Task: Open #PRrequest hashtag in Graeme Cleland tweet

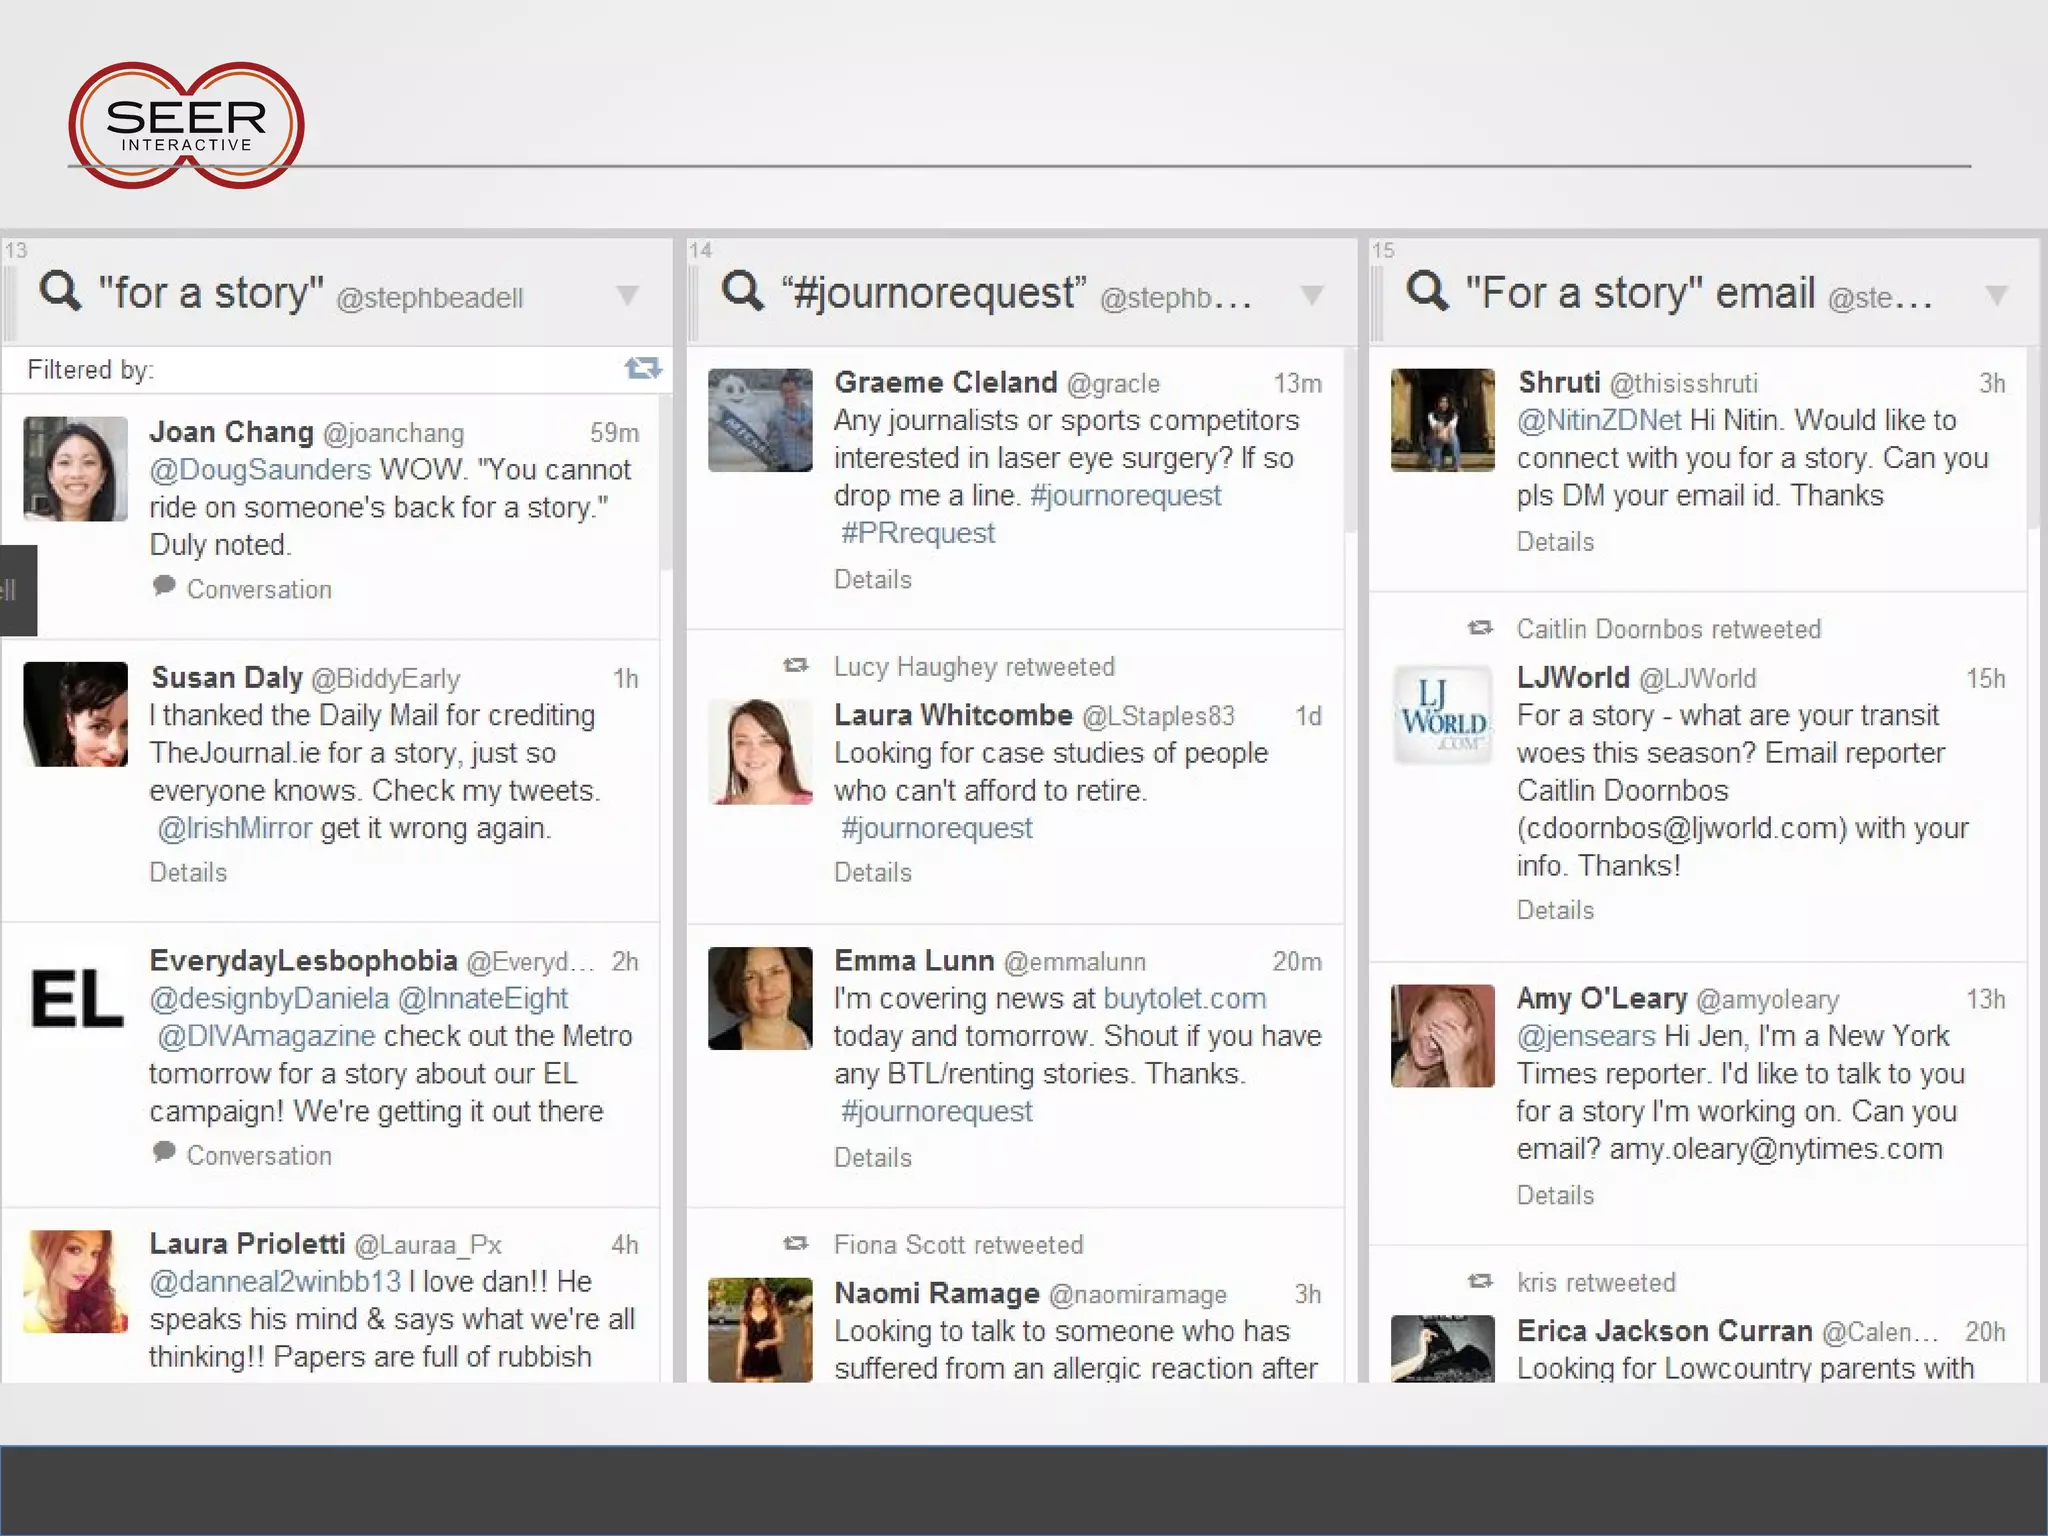Action: tap(918, 533)
